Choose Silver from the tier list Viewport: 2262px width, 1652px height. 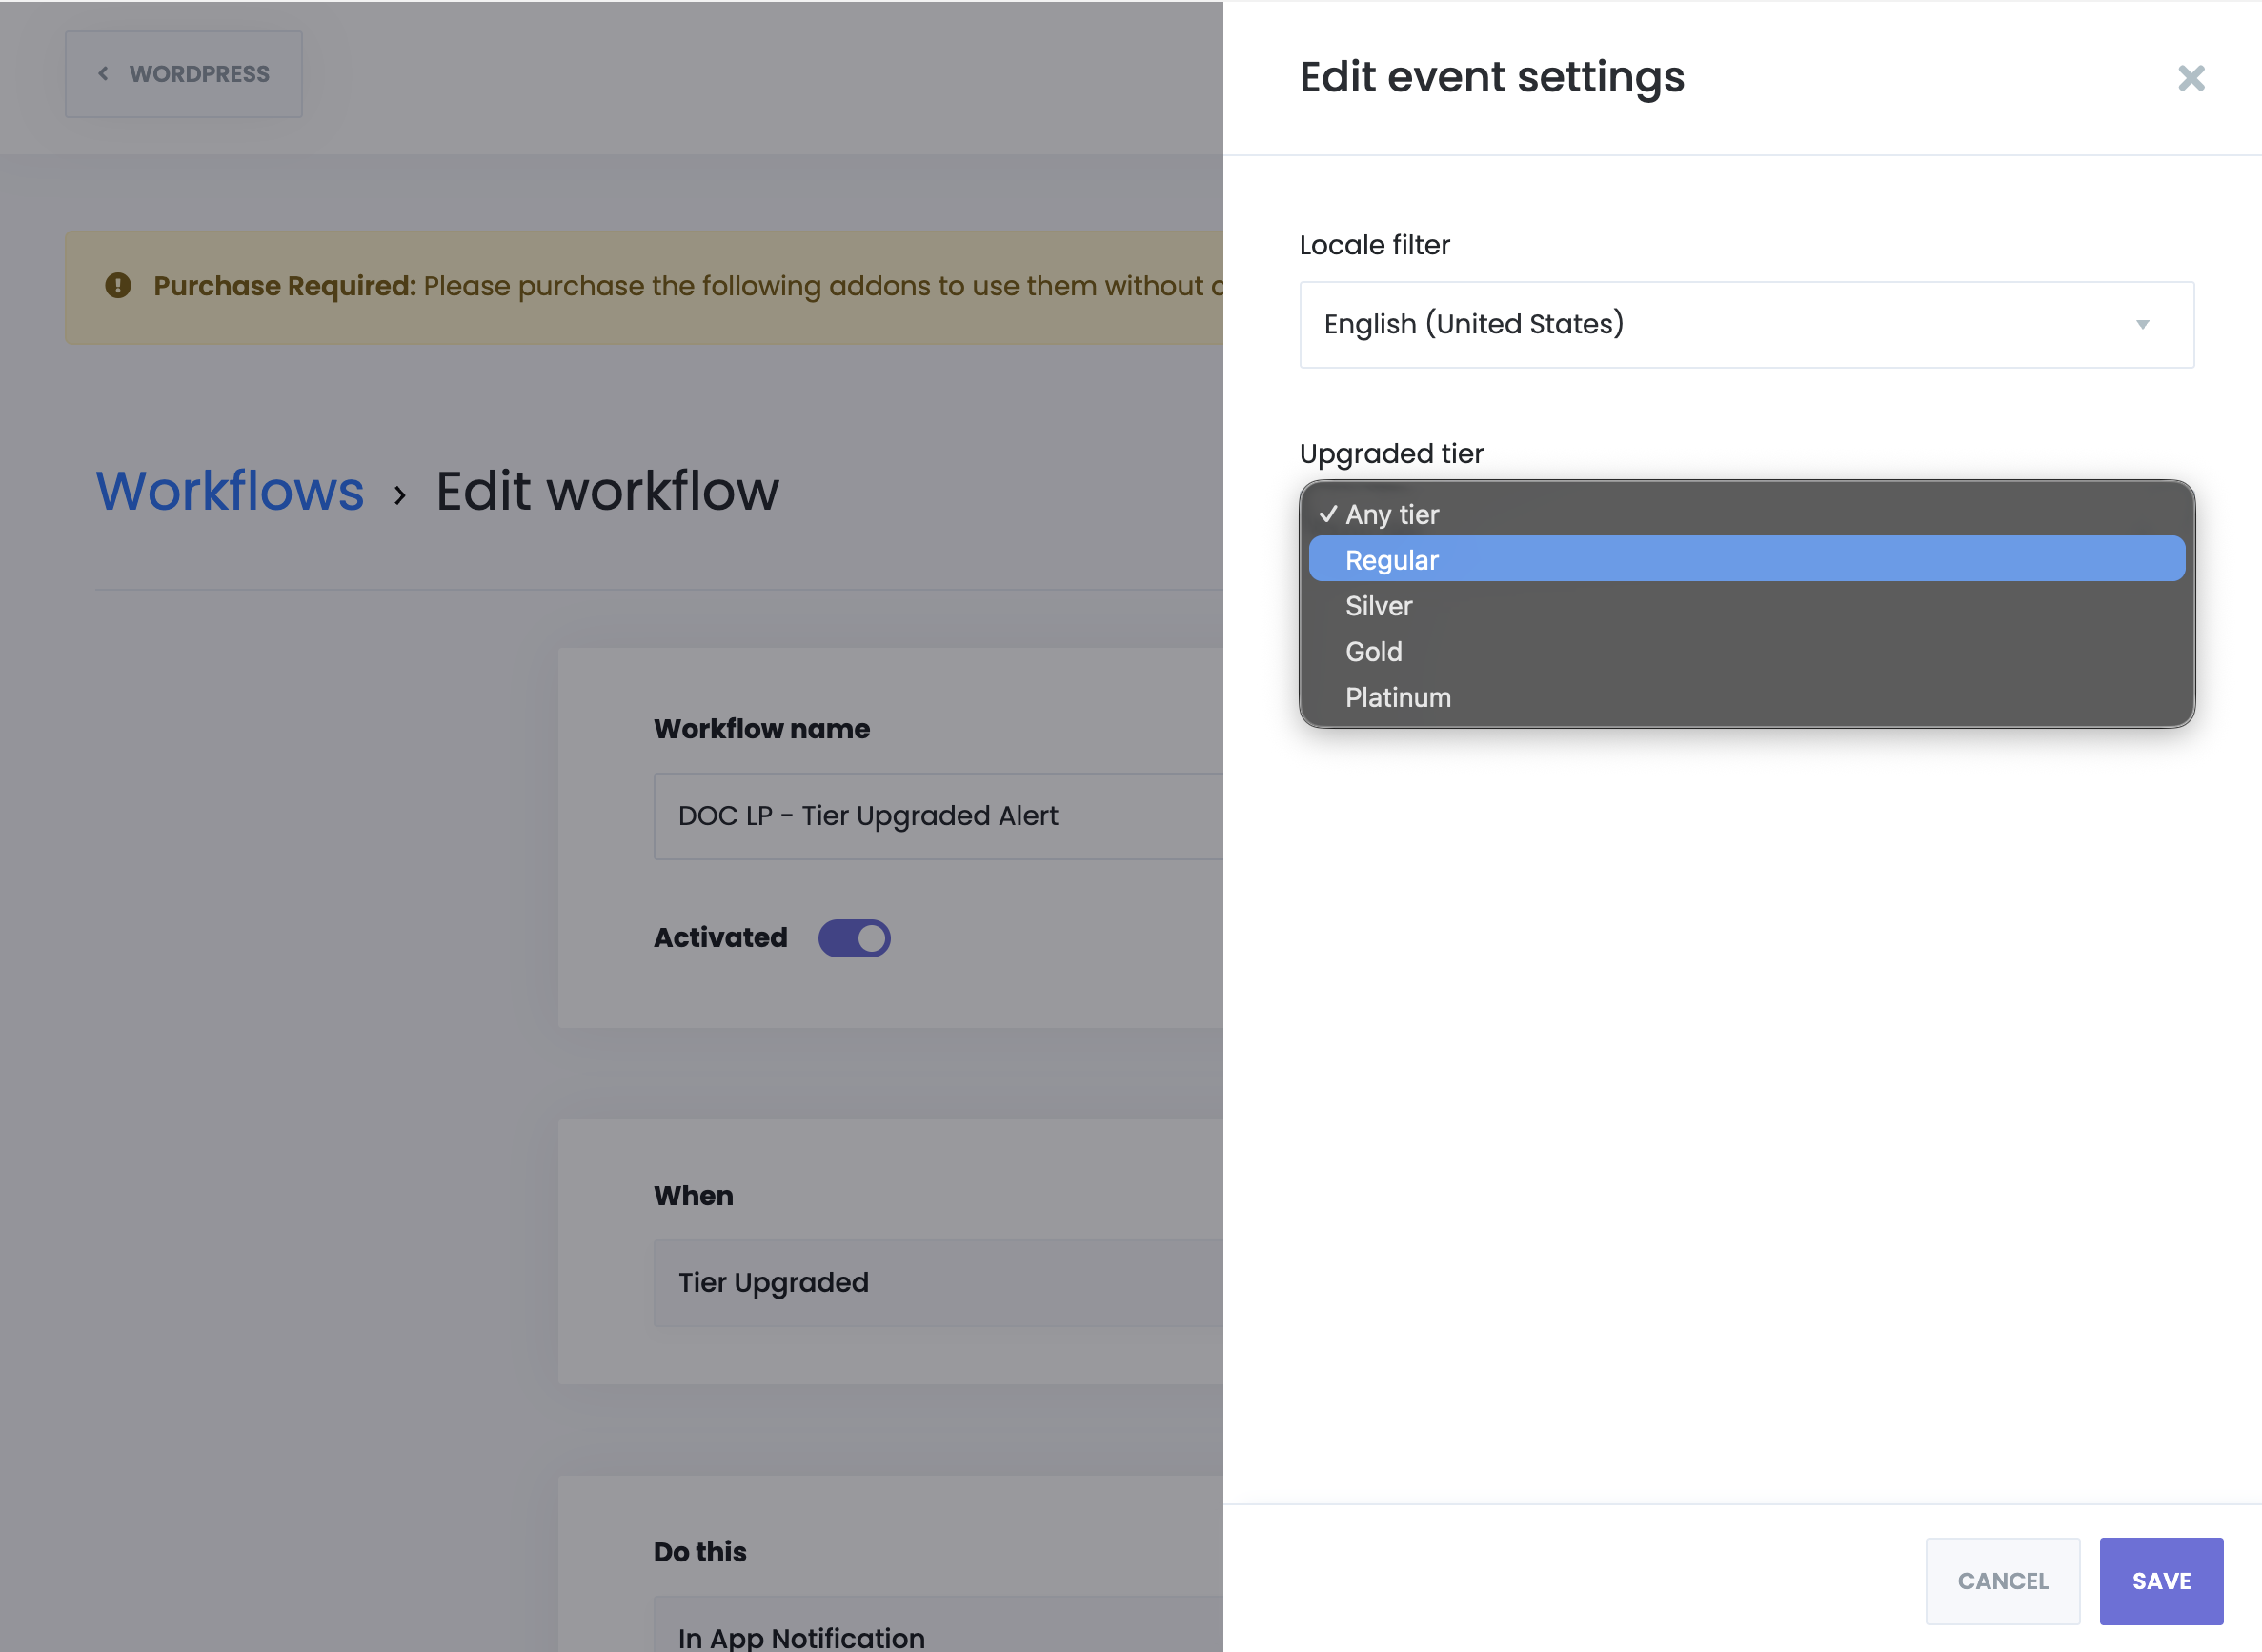[x=1378, y=606]
